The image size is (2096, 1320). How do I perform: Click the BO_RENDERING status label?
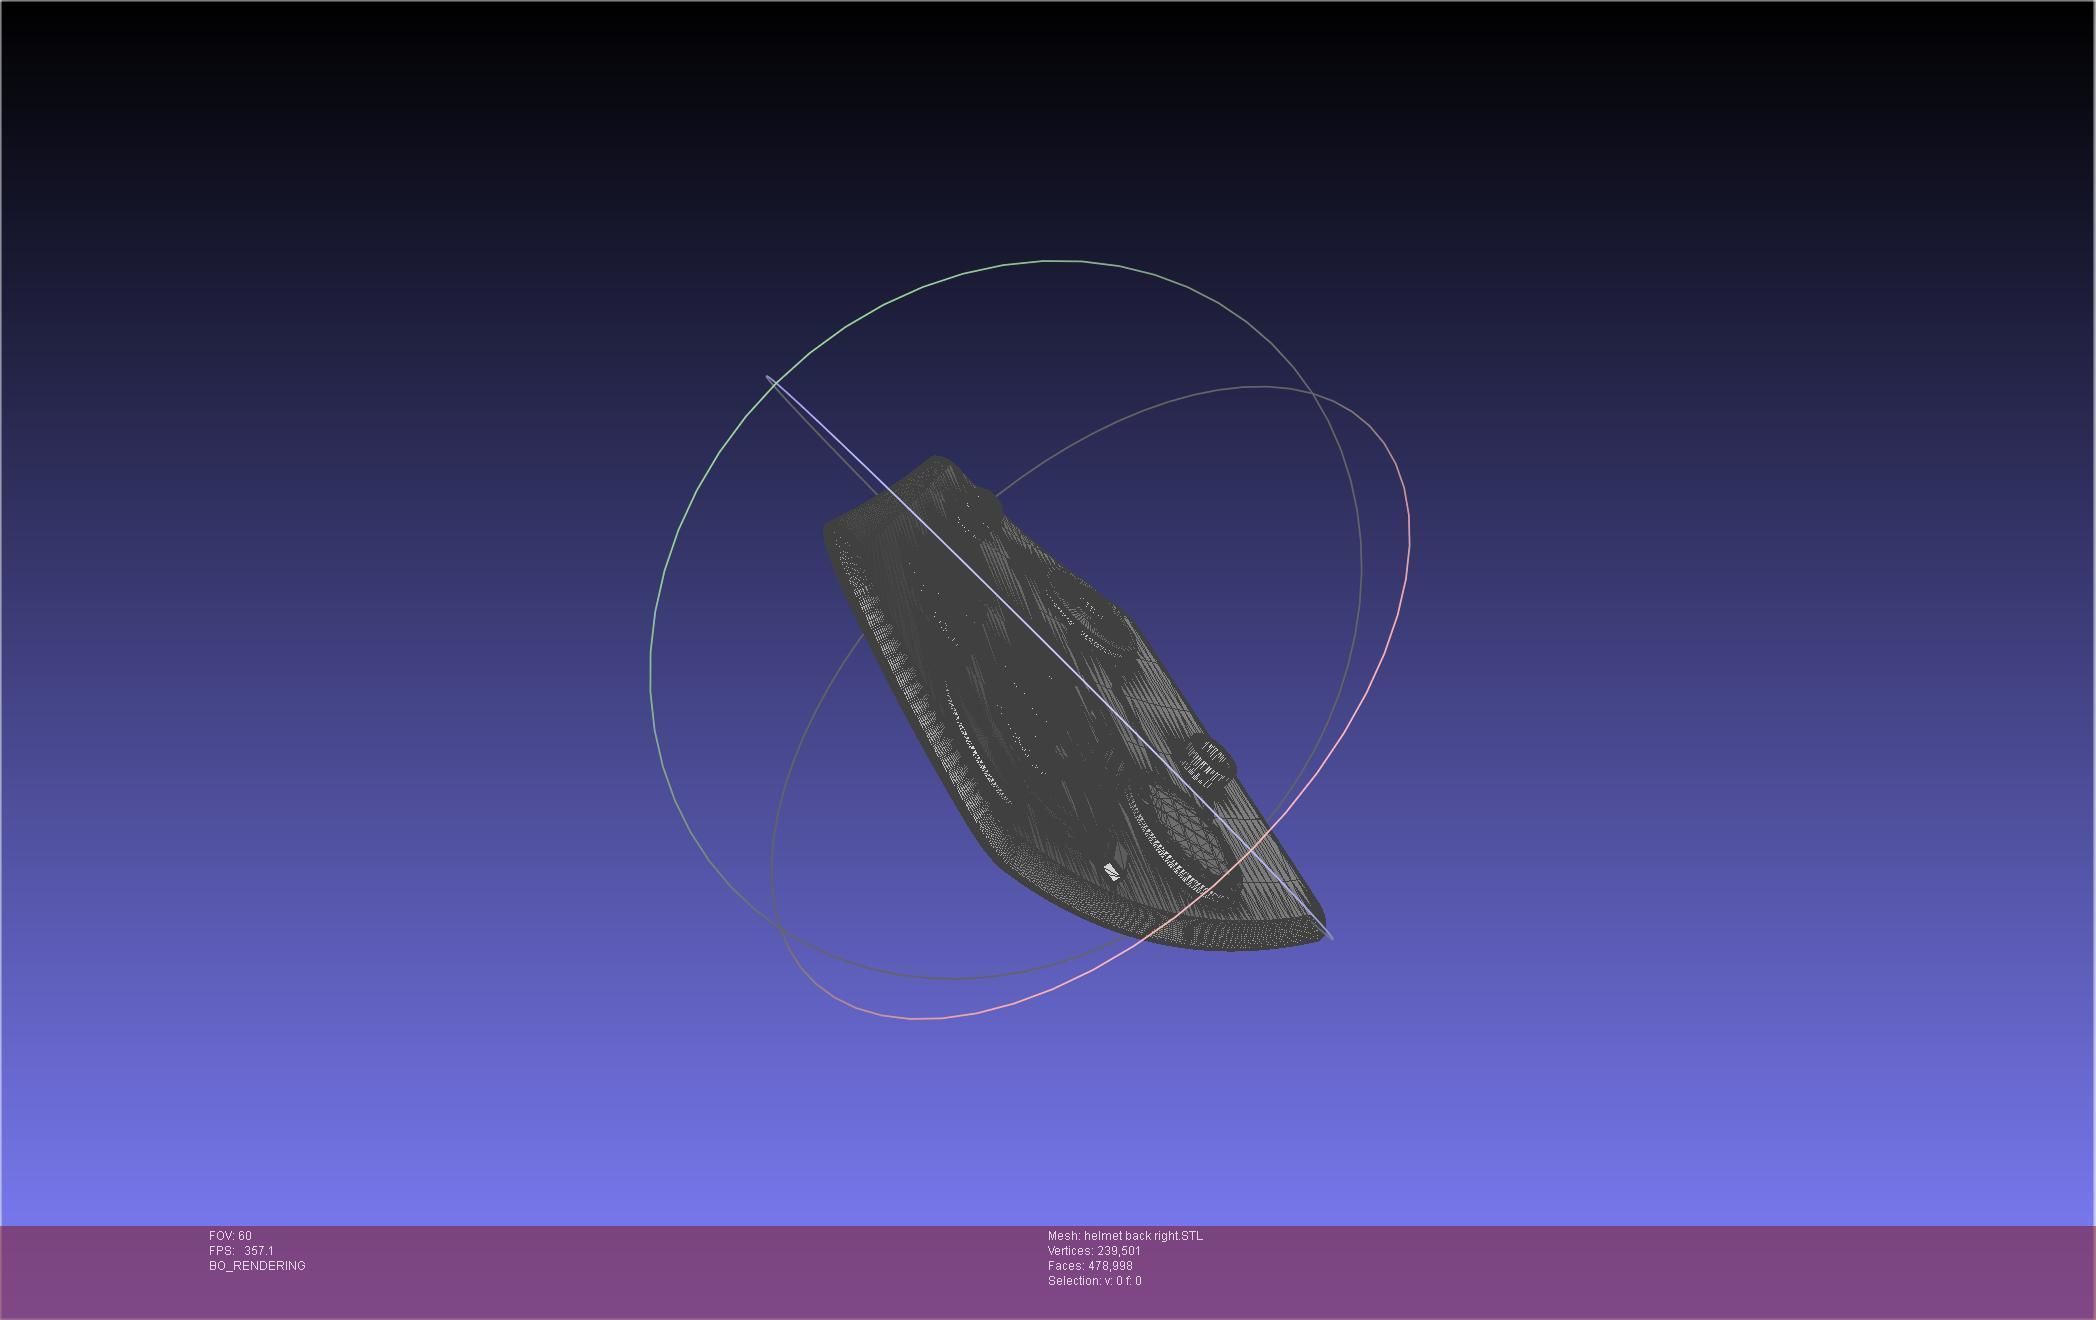click(x=257, y=1266)
